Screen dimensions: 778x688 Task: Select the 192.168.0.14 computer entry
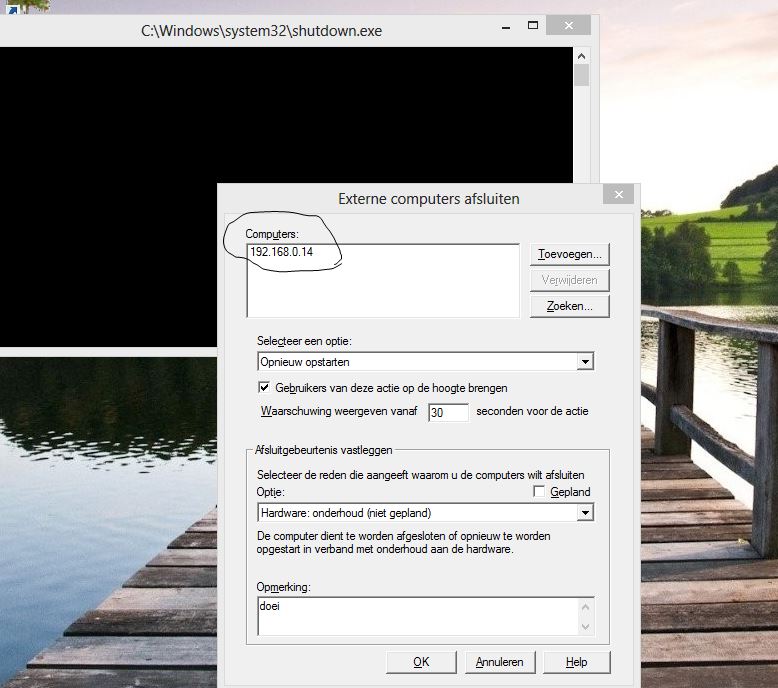[x=281, y=251]
